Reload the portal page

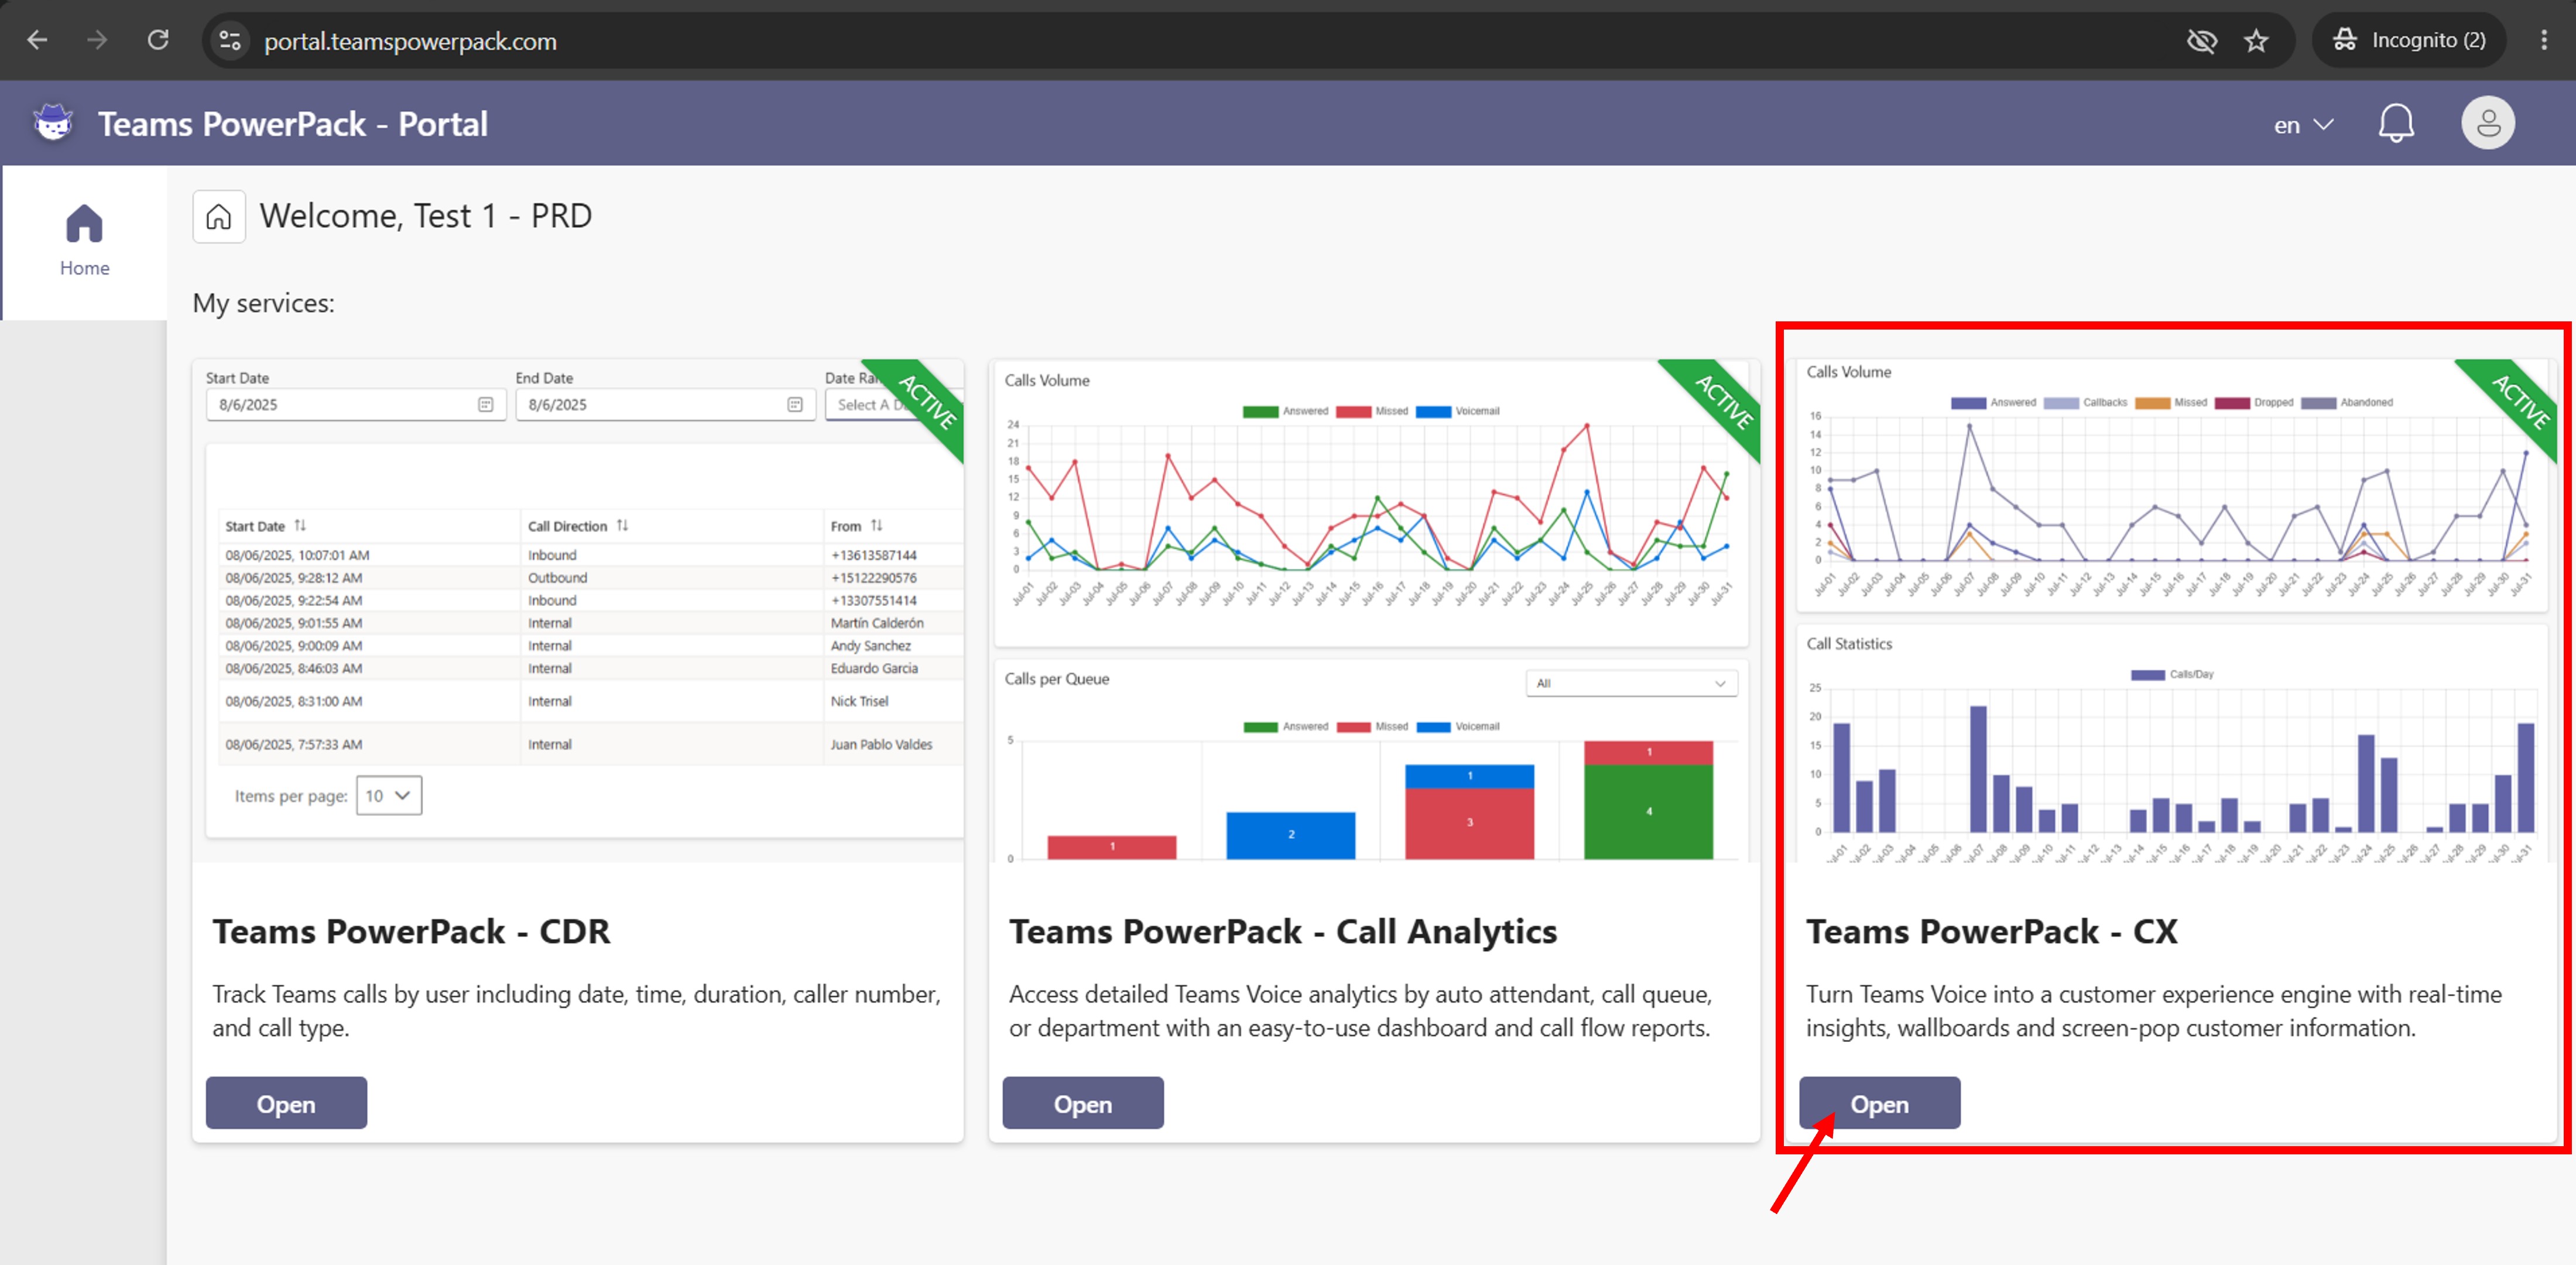[x=158, y=40]
